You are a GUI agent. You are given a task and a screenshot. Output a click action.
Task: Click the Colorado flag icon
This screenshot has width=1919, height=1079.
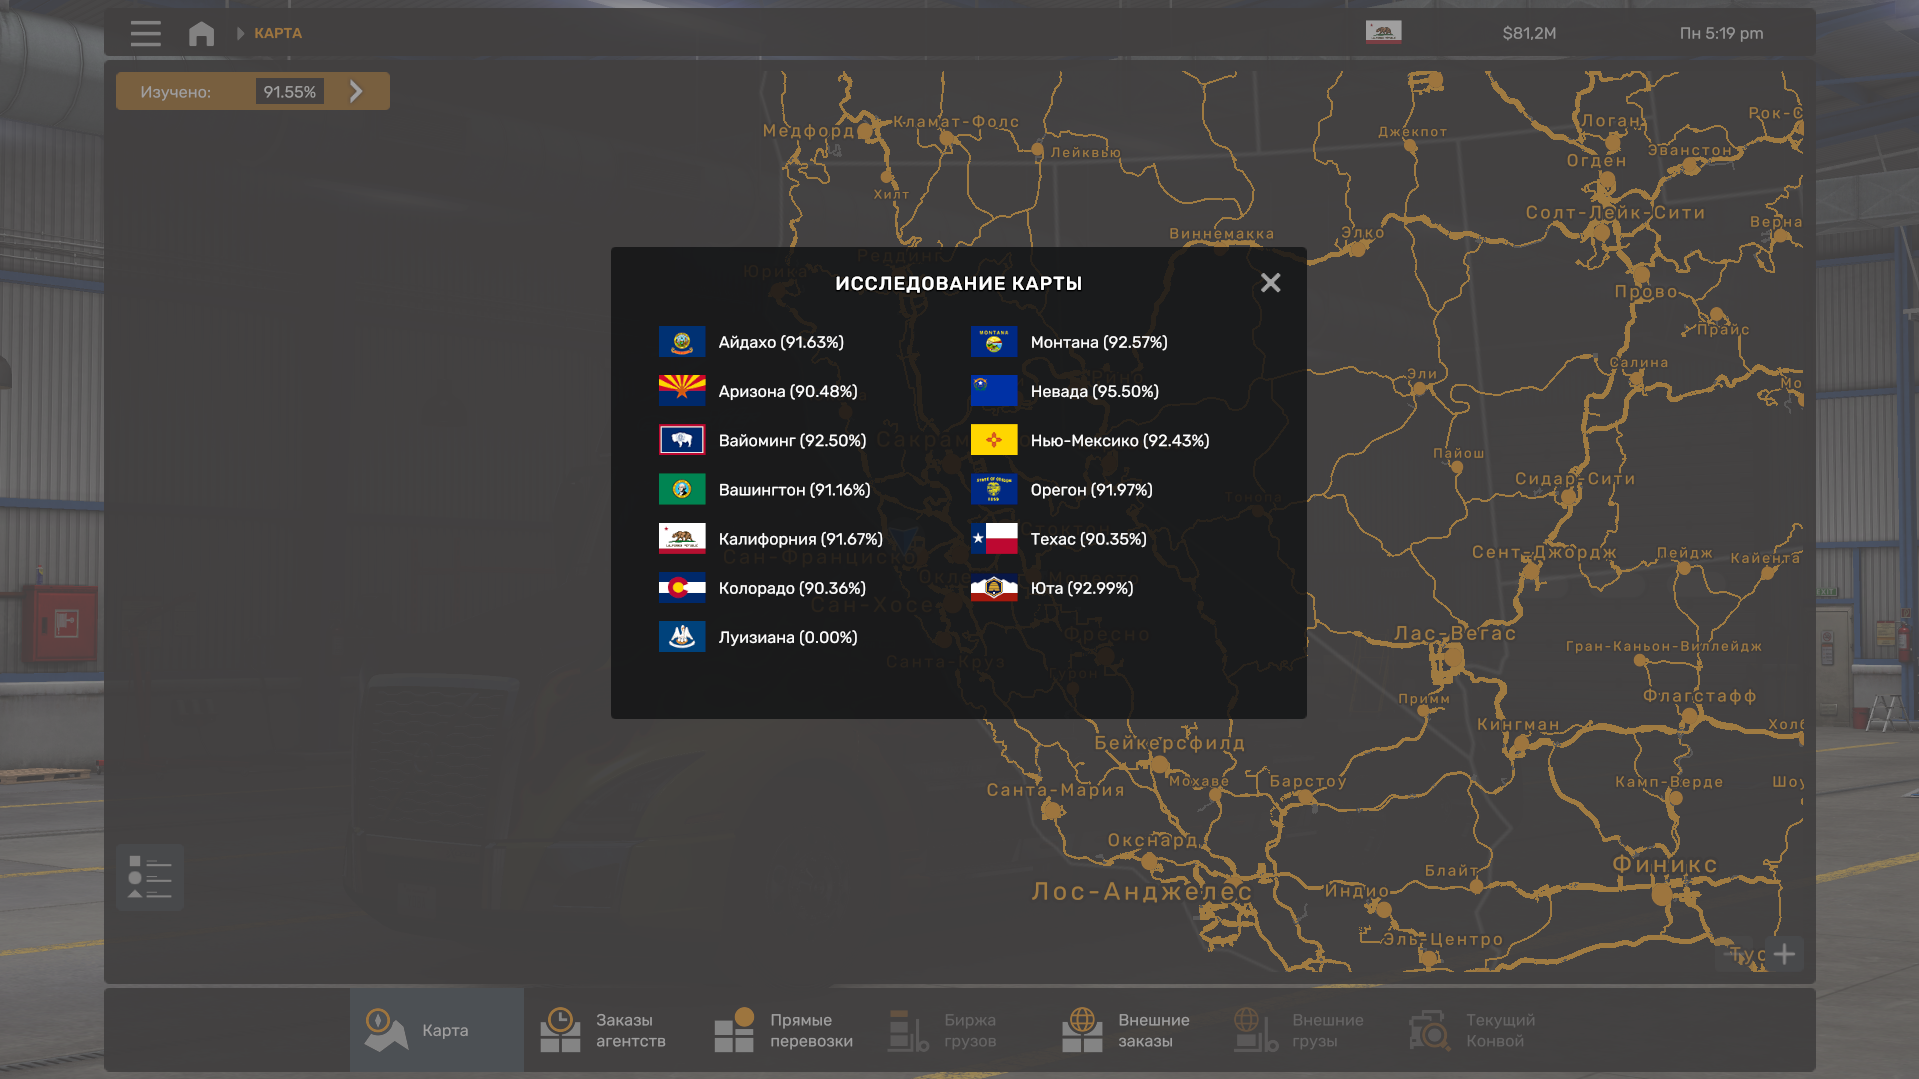tap(682, 588)
